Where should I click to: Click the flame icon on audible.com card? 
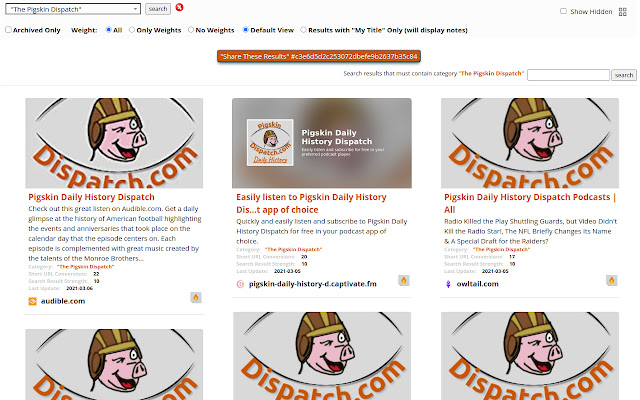click(x=195, y=297)
